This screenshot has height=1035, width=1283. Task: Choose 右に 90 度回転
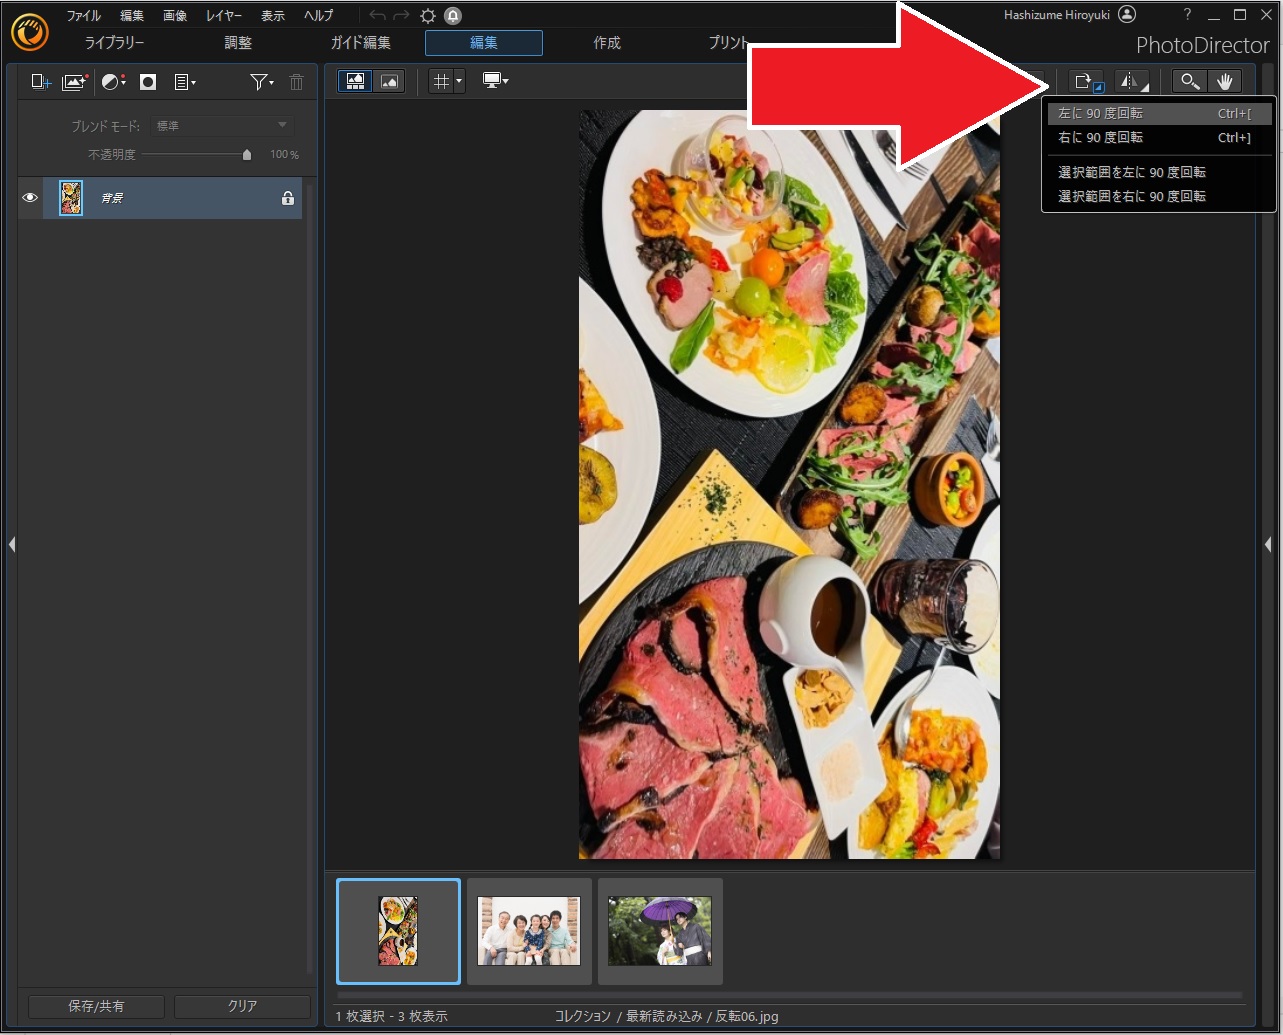coord(1159,138)
